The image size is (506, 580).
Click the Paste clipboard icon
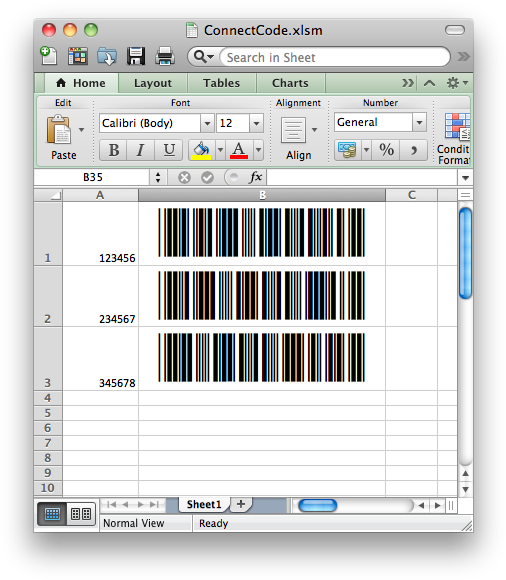(58, 129)
